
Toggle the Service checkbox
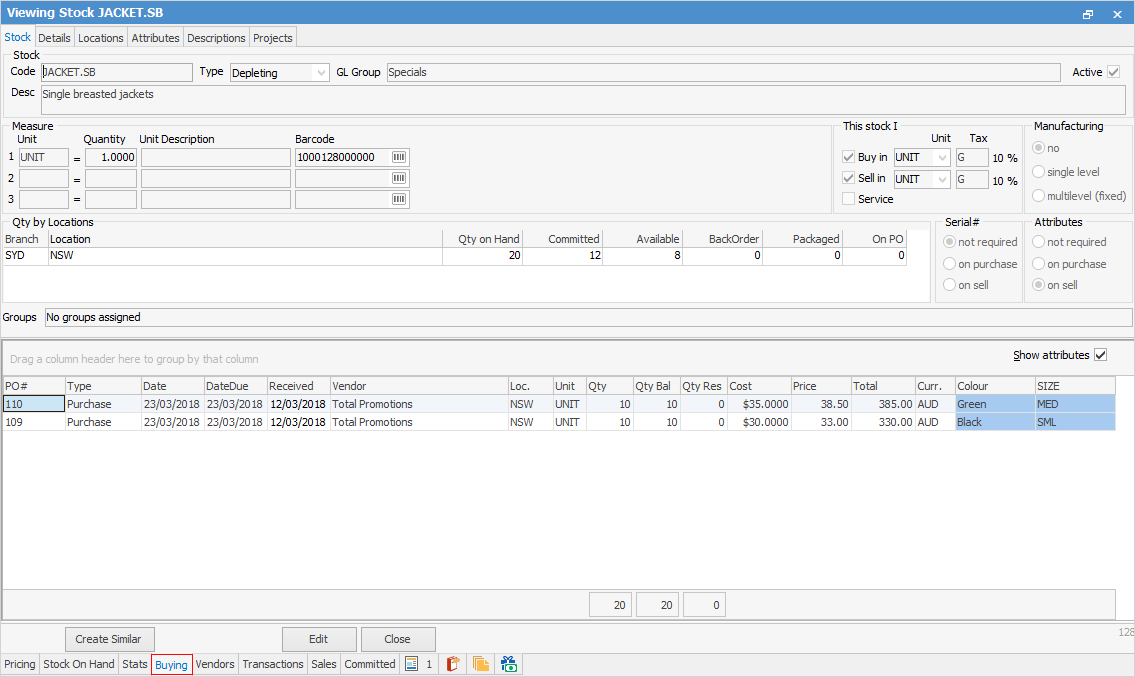point(849,199)
